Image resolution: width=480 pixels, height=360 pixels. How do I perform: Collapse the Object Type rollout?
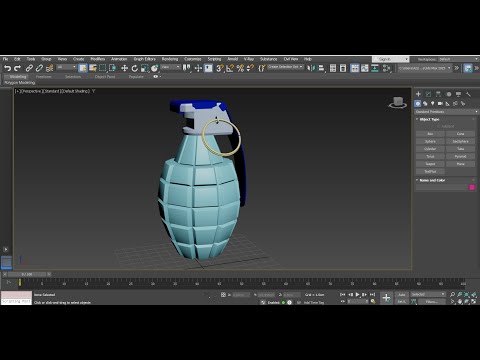coord(429,119)
